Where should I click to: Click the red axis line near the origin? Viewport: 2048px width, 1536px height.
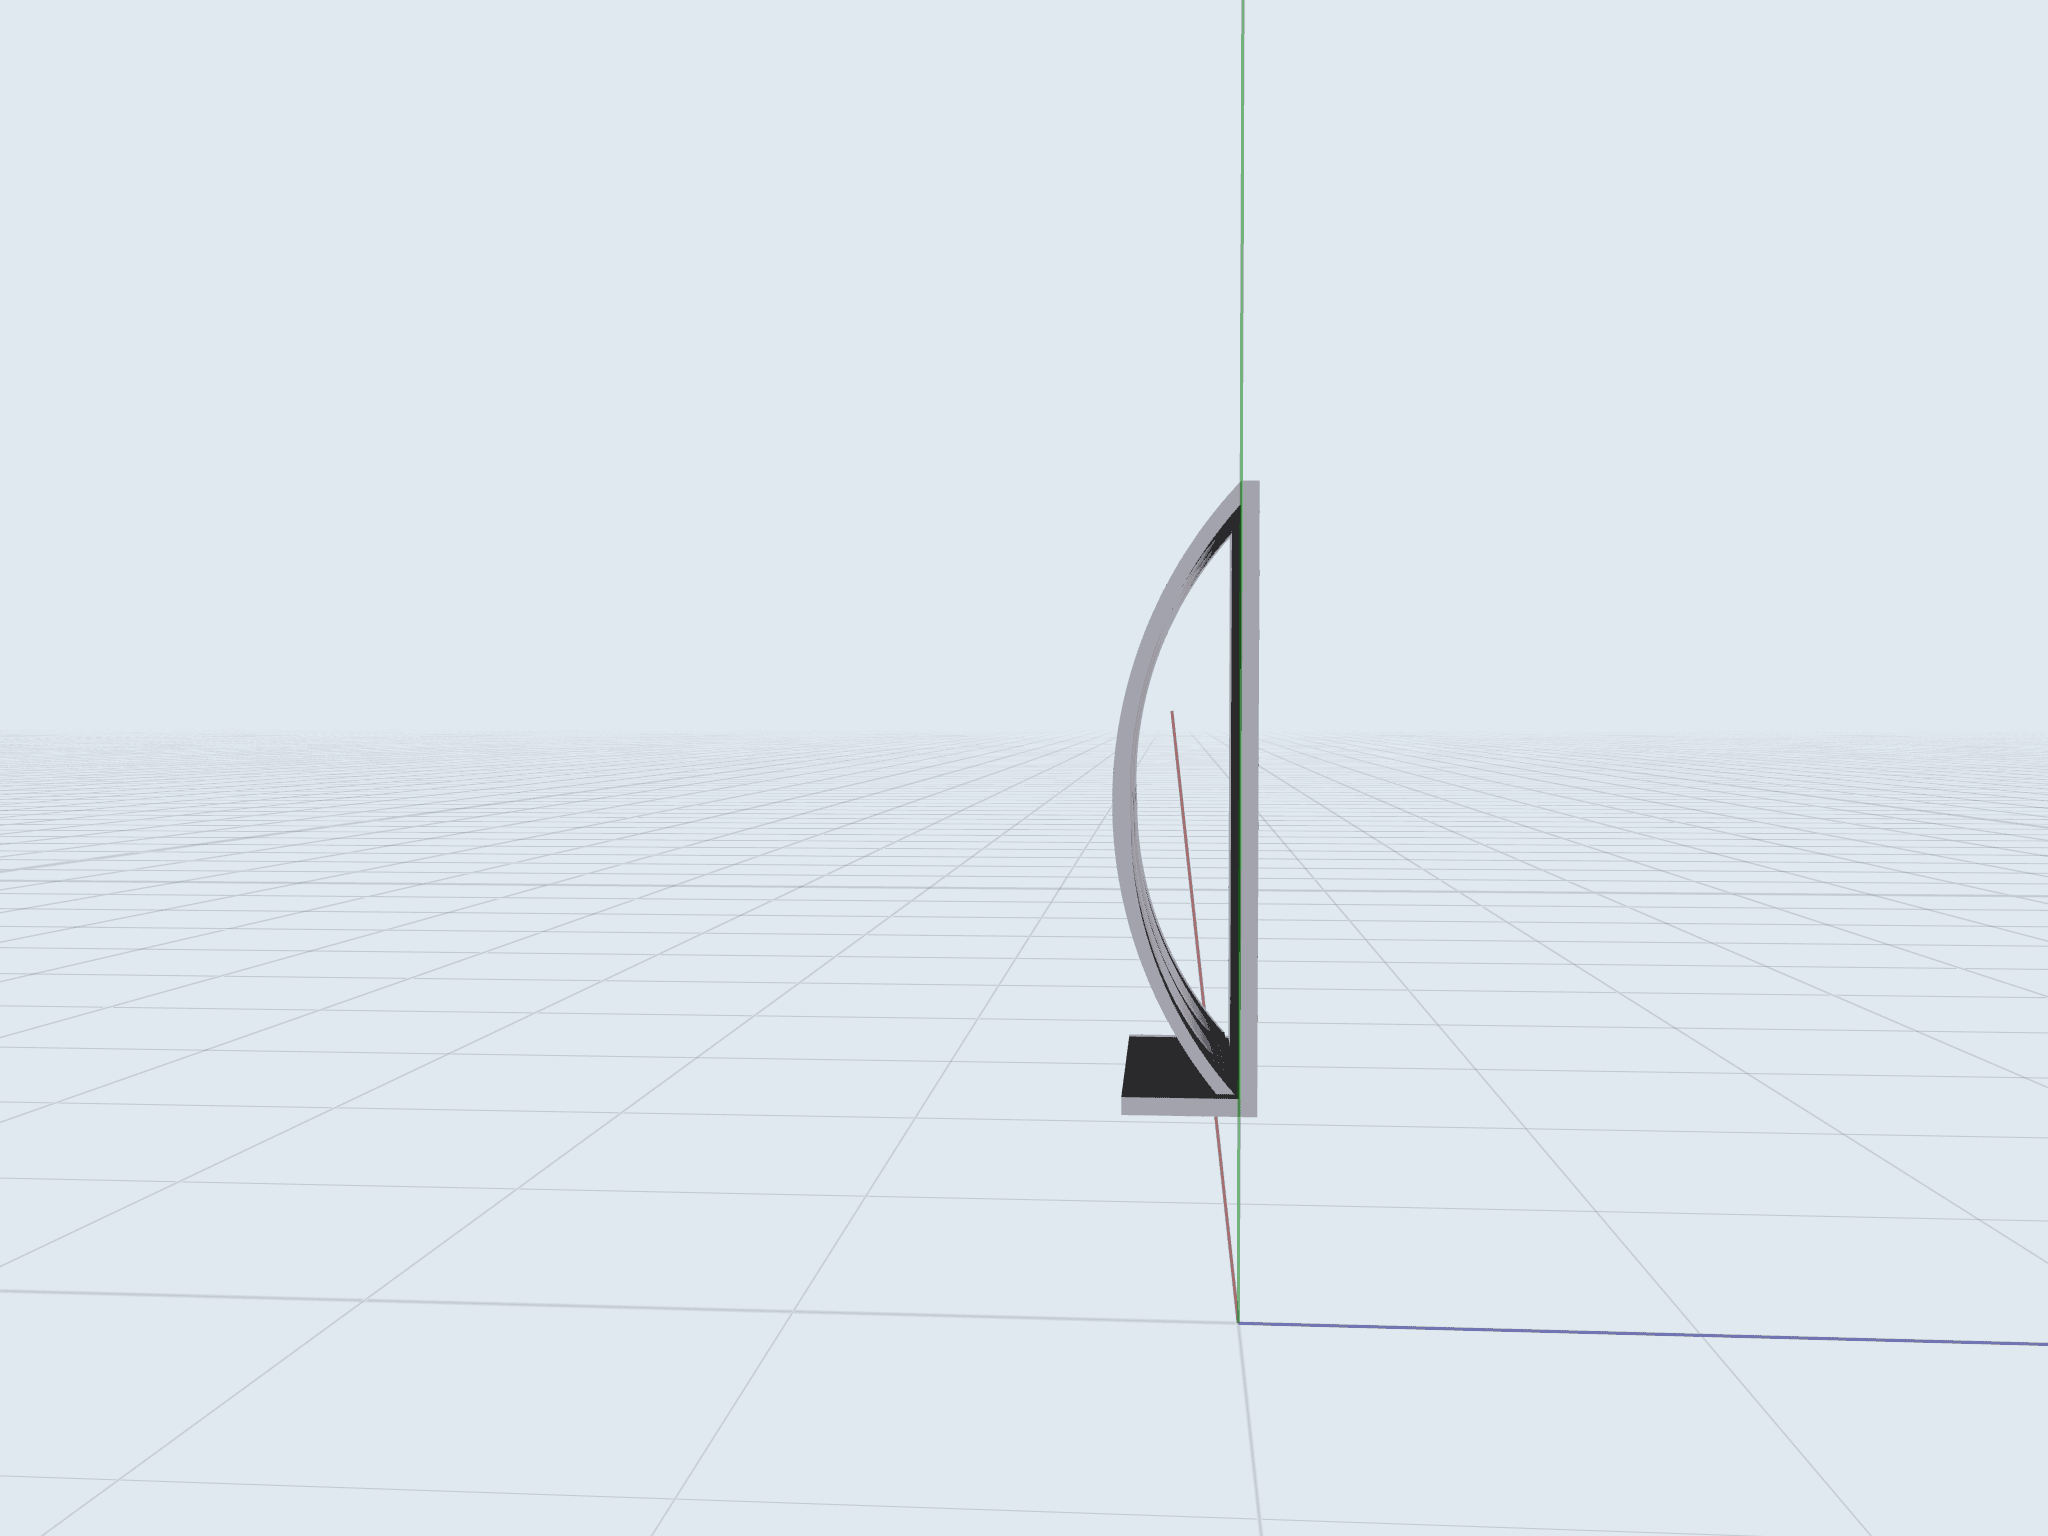[1227, 1220]
